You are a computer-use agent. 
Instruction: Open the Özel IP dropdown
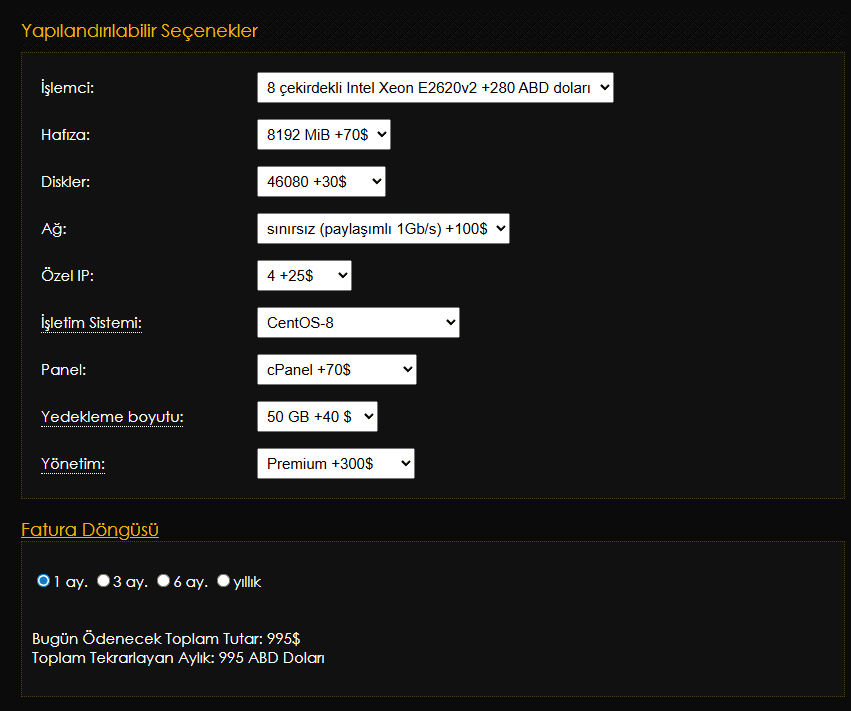click(304, 276)
